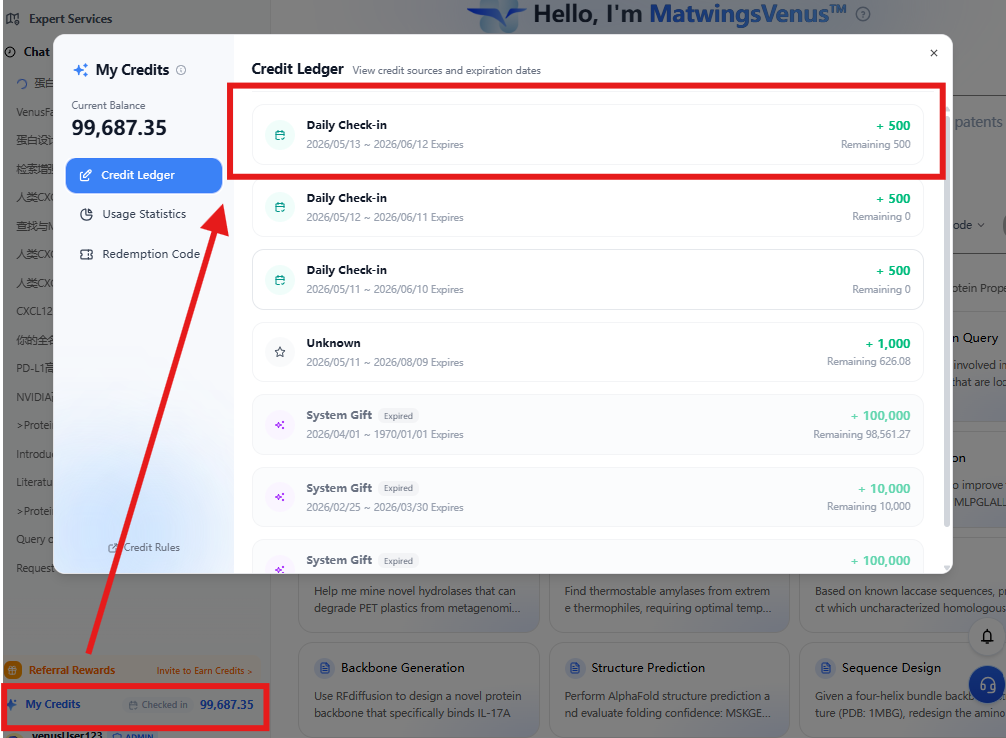Click the Redemption Code ticket icon

tap(86, 254)
